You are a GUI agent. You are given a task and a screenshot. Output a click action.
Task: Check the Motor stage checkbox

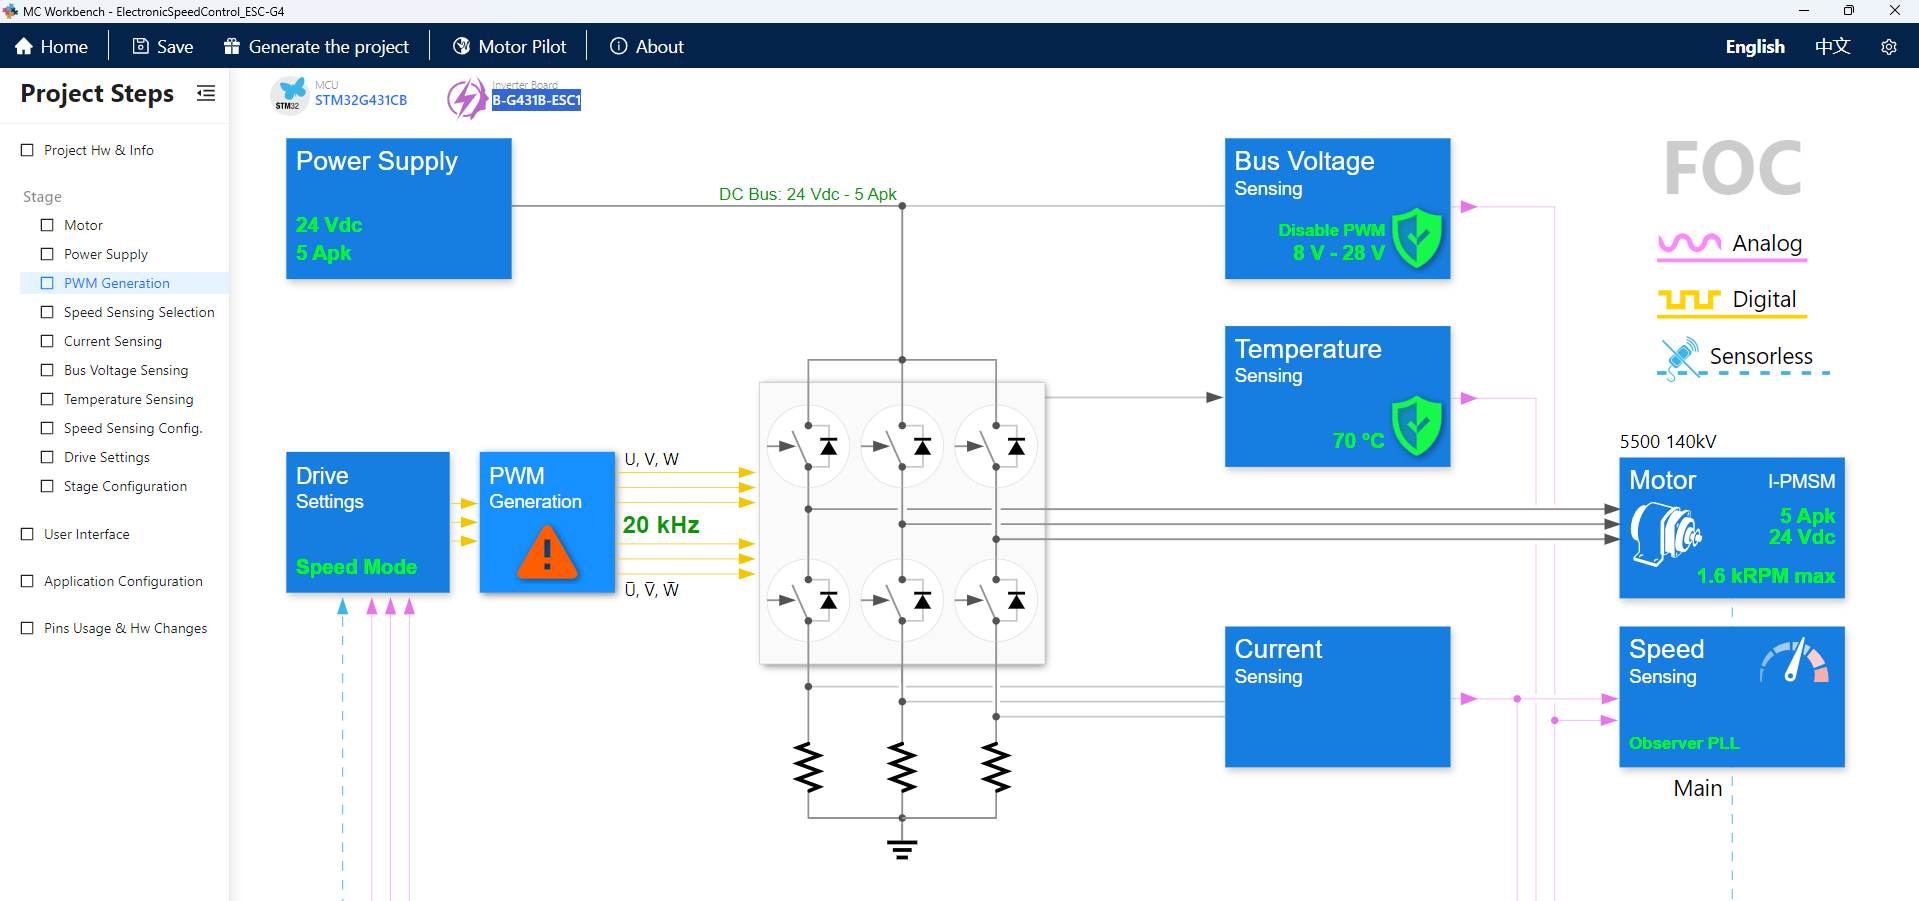pyautogui.click(x=46, y=224)
